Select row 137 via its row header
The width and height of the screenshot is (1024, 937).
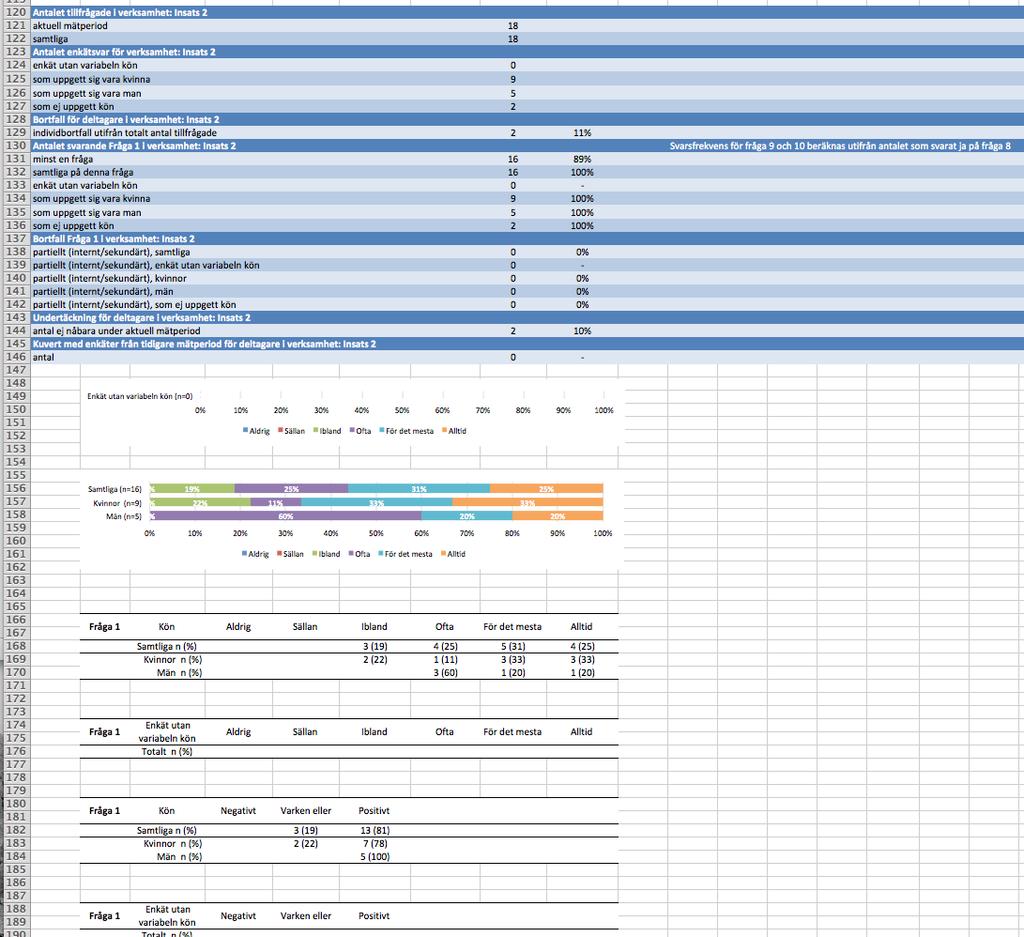point(16,239)
